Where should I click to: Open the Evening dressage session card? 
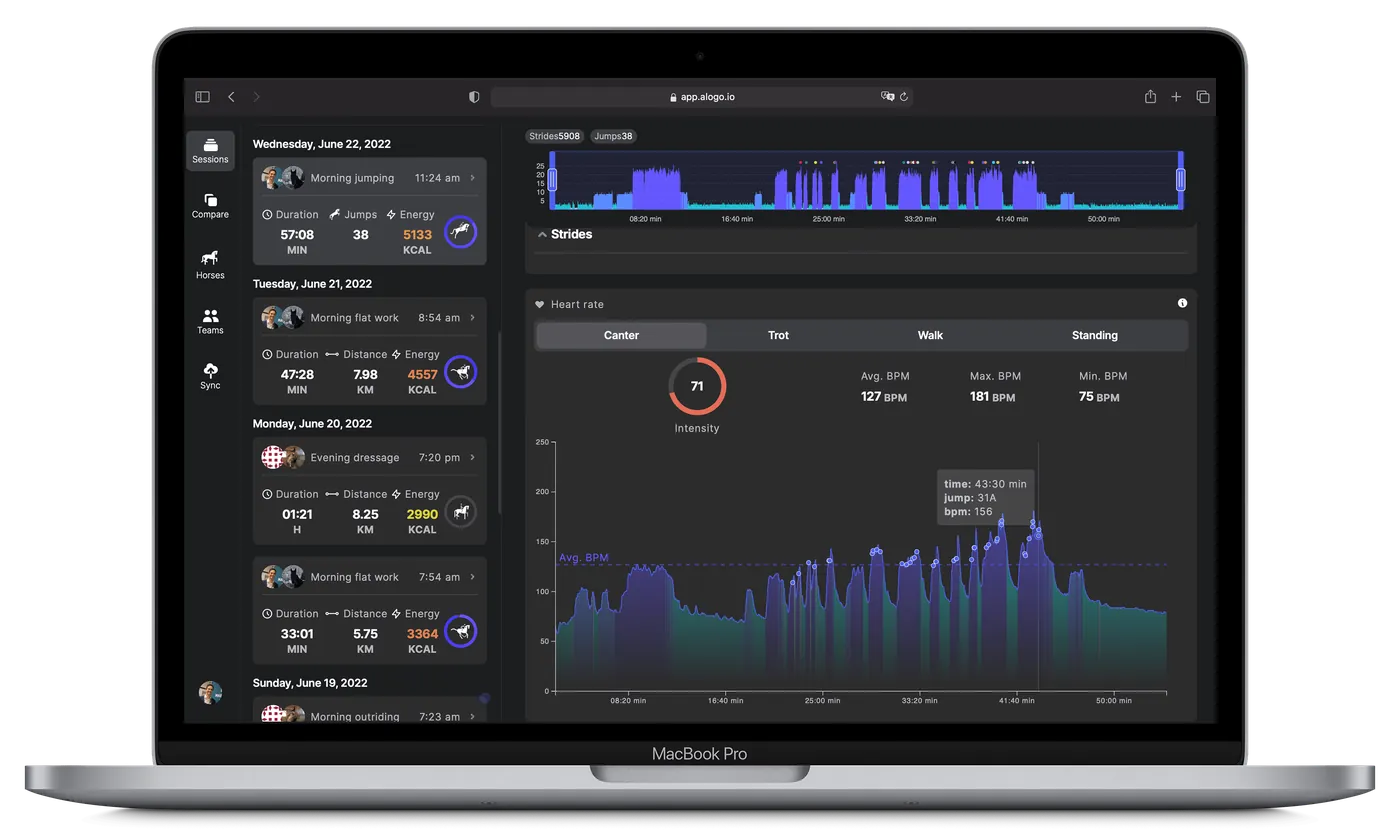[x=369, y=490]
